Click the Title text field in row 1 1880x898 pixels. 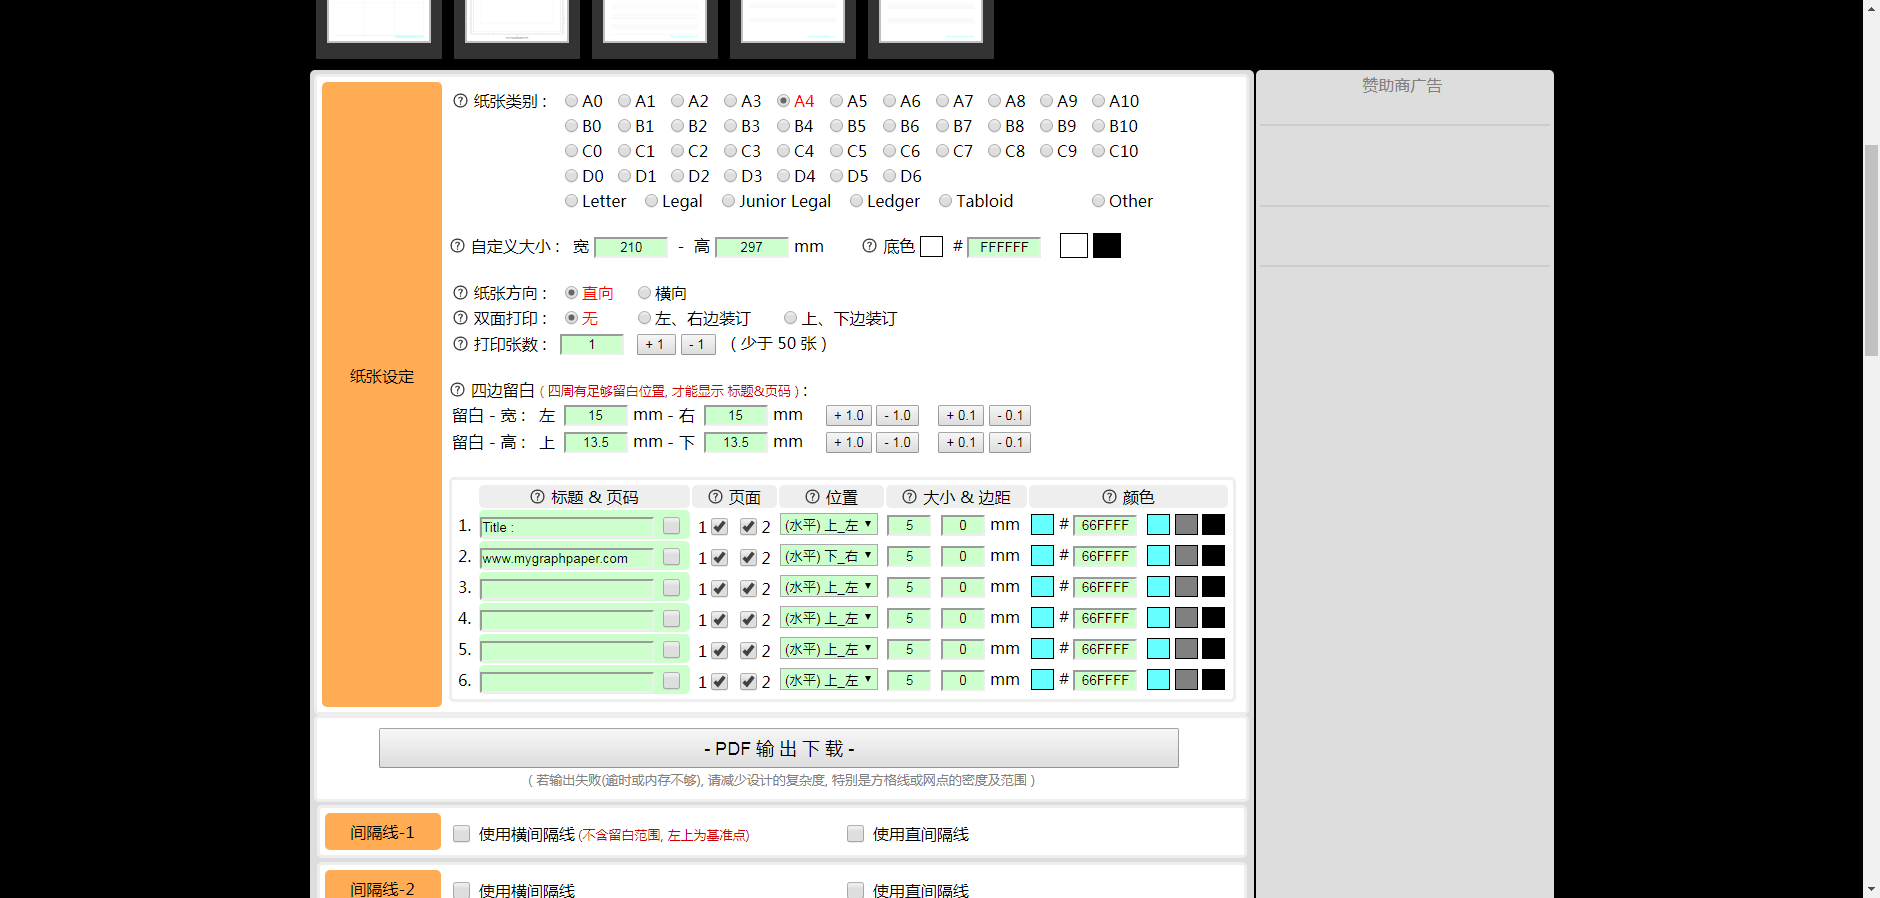pos(567,527)
